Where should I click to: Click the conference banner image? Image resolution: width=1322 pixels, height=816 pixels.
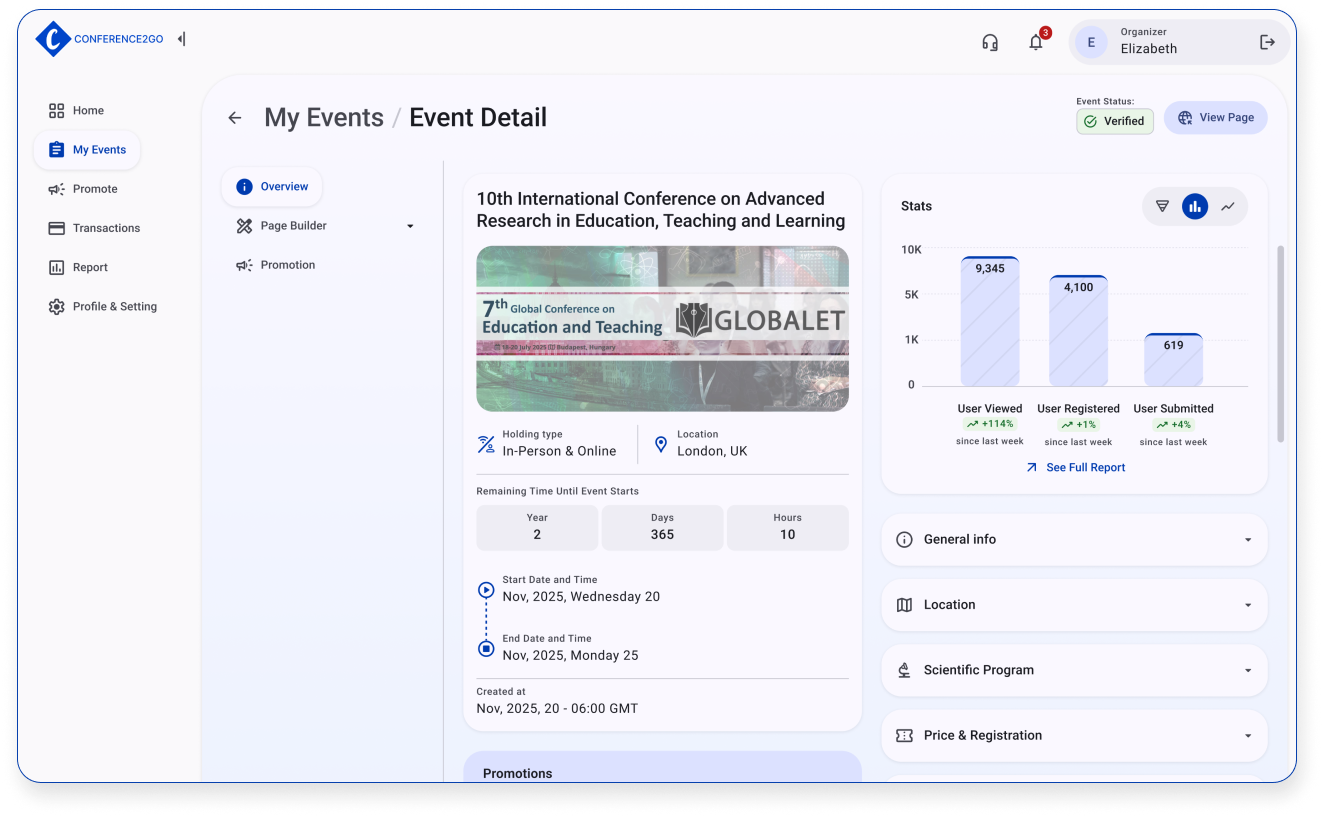(662, 328)
